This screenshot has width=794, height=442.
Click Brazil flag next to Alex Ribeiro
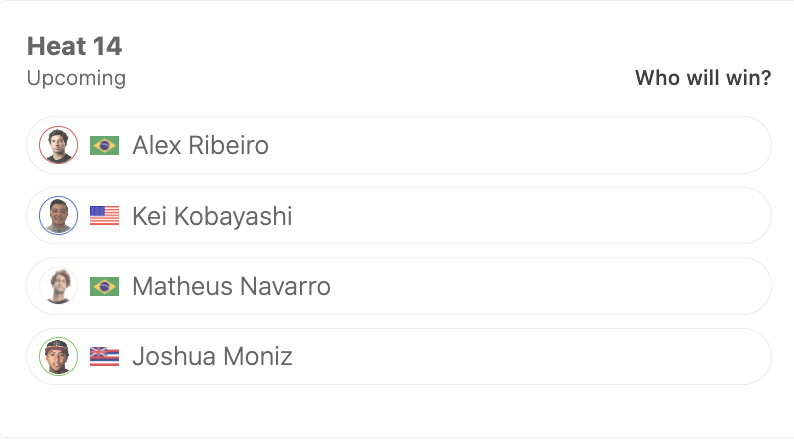[x=104, y=145]
